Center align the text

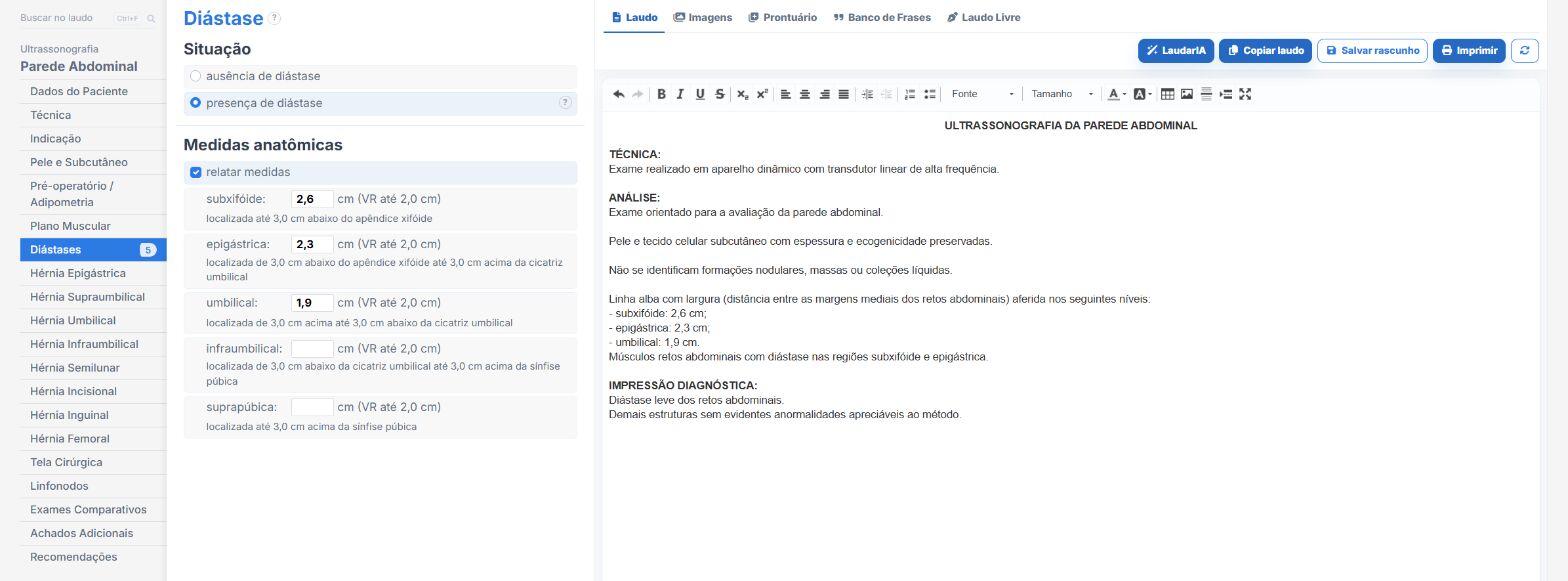pyautogui.click(x=805, y=94)
